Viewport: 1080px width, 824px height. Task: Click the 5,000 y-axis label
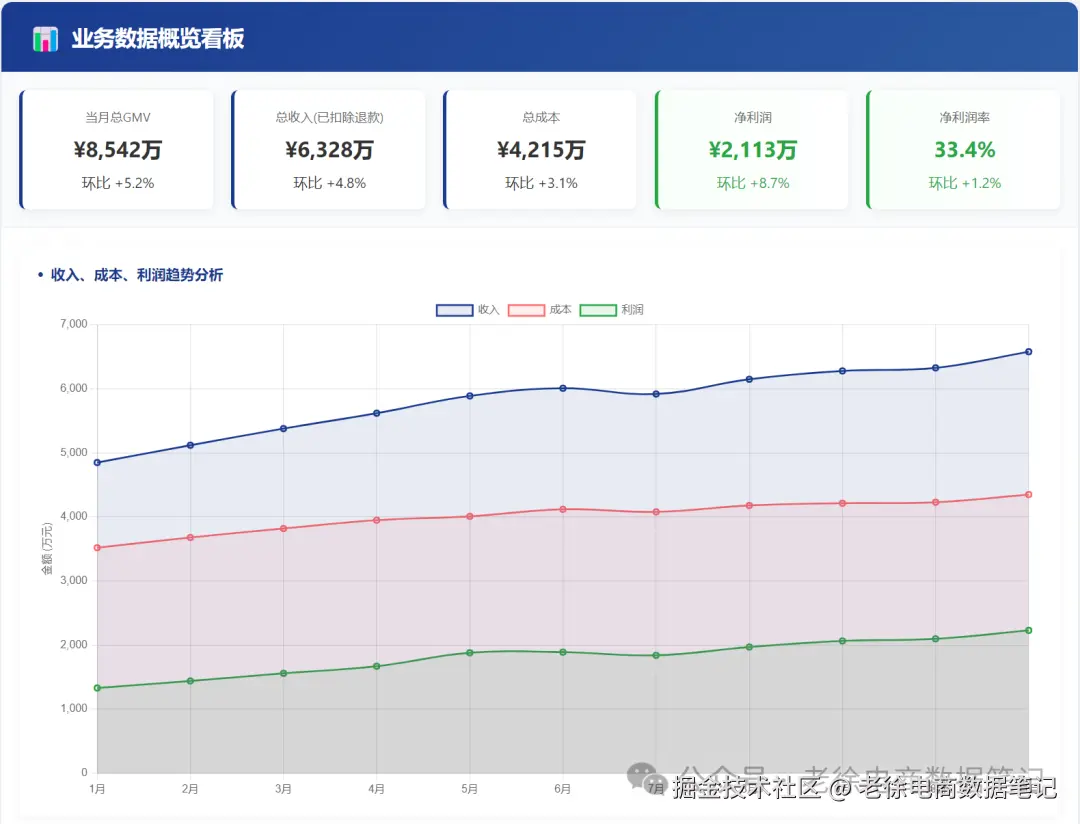pos(74,453)
